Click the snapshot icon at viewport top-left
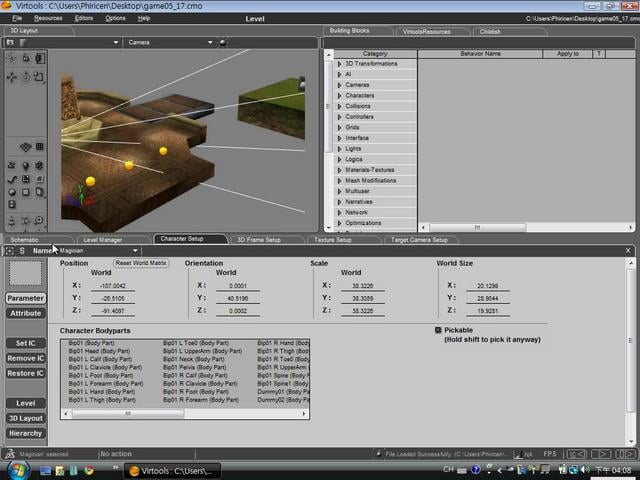The width and height of the screenshot is (640, 480). pyautogui.click(x=10, y=42)
